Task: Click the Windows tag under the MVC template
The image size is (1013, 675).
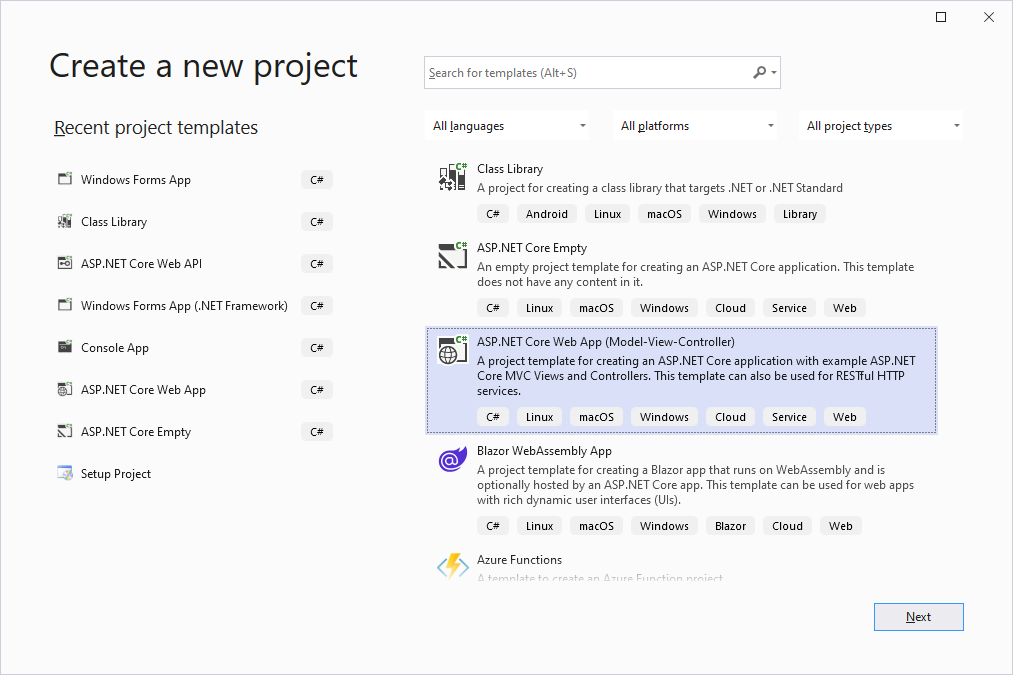Action: pyautogui.click(x=664, y=417)
